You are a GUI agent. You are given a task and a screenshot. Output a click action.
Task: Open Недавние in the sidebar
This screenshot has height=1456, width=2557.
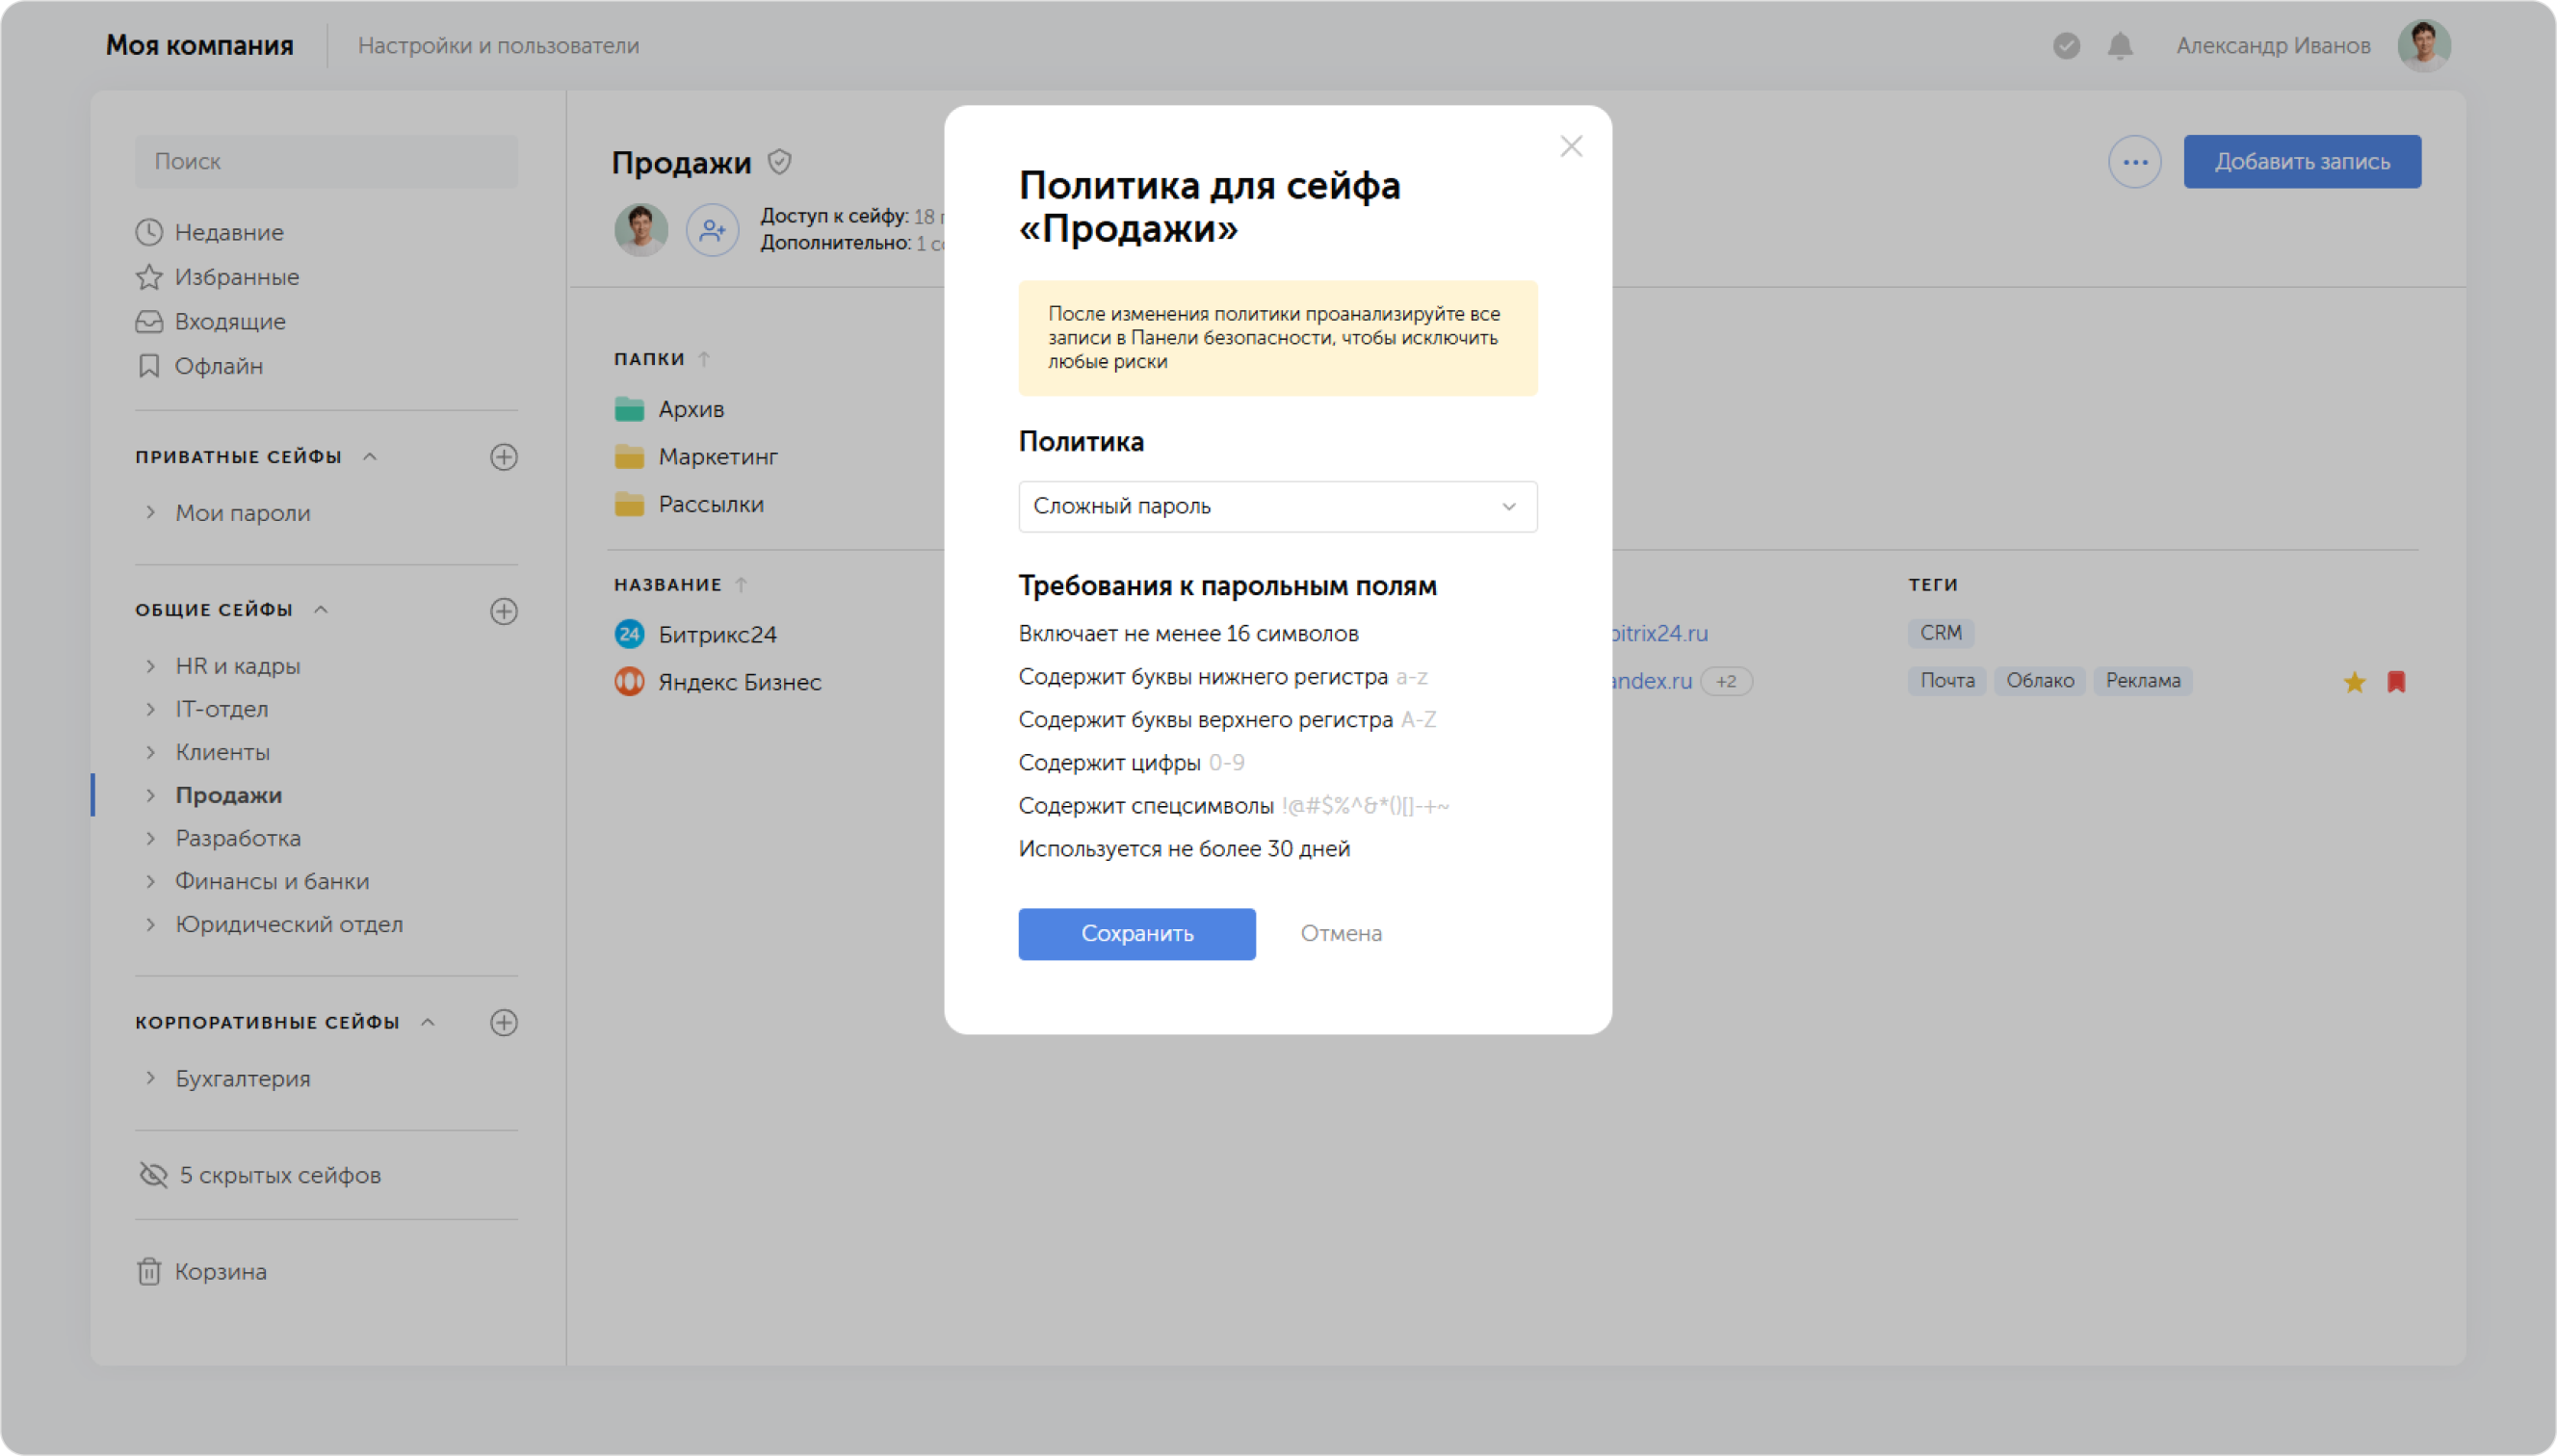click(229, 233)
